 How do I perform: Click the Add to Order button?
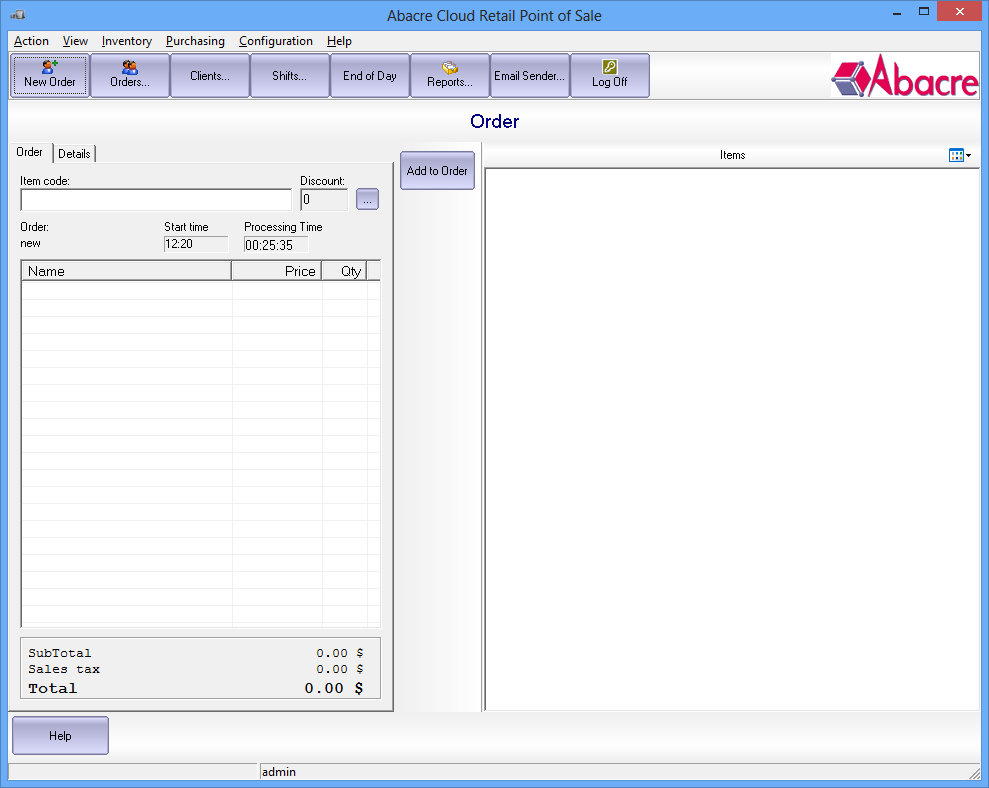437,170
